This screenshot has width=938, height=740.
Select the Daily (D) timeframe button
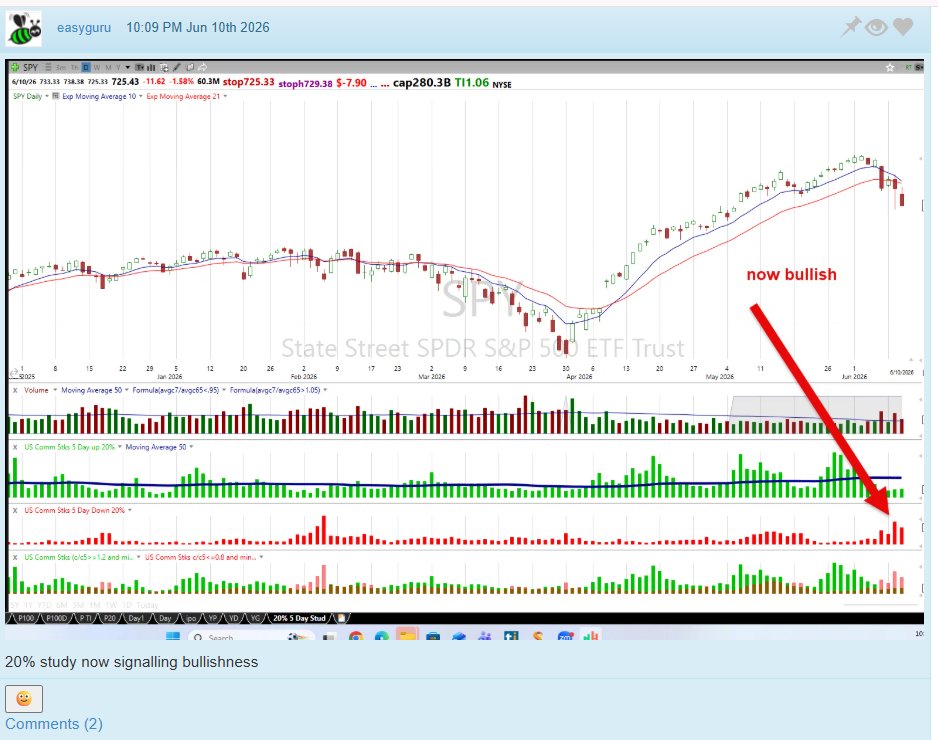point(86,67)
